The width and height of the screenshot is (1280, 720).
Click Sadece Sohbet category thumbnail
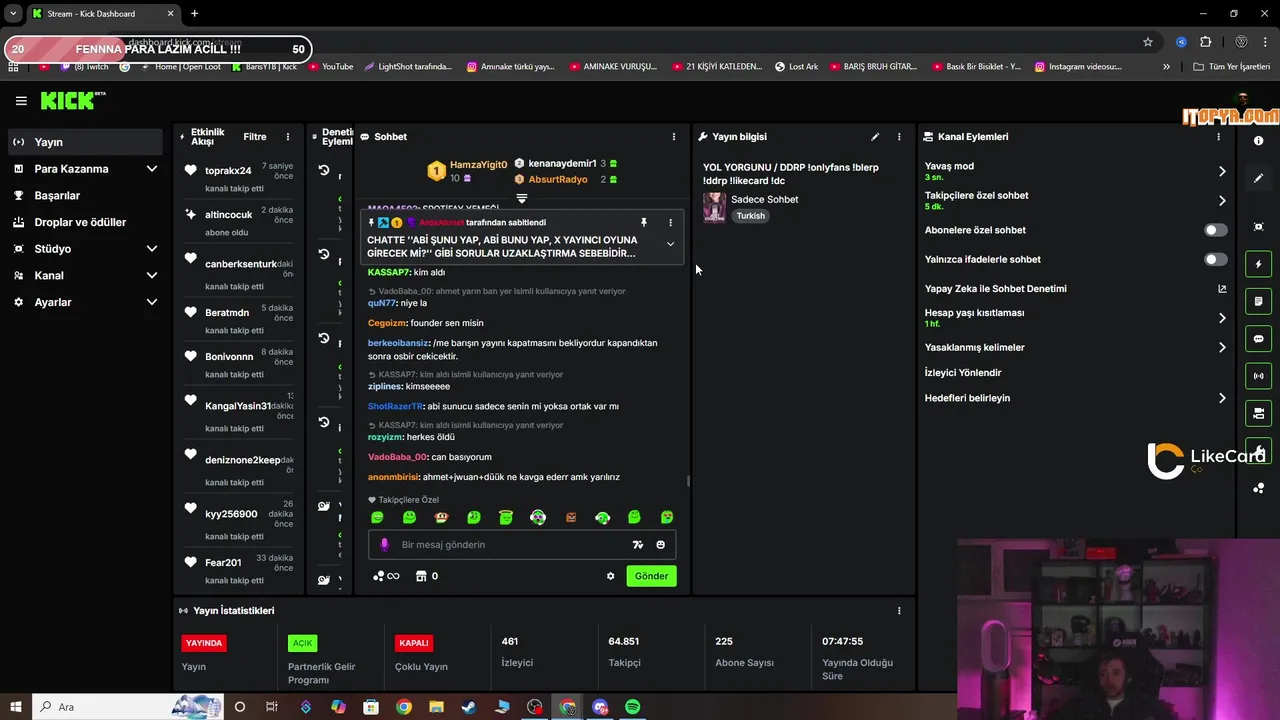pyautogui.click(x=714, y=207)
